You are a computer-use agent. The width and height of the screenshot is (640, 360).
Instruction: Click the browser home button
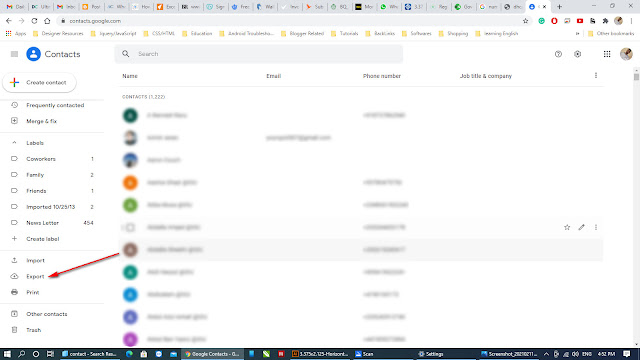[x=47, y=21]
